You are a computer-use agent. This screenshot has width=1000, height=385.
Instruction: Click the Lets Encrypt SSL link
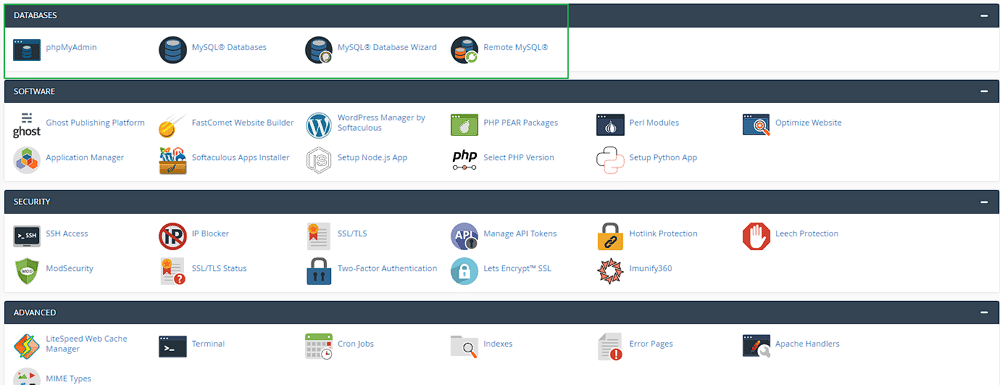pos(517,268)
